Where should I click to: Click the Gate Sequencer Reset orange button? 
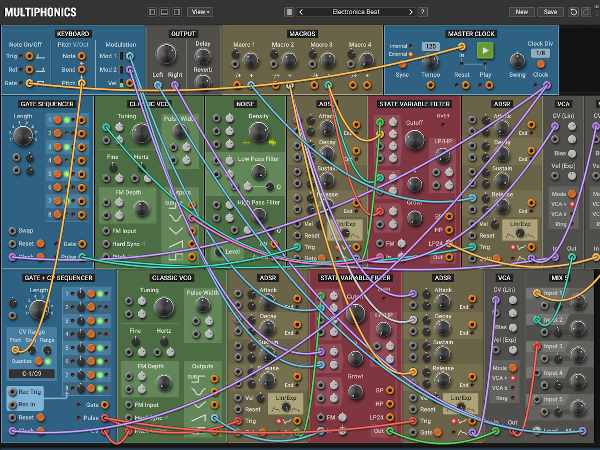click(41, 243)
